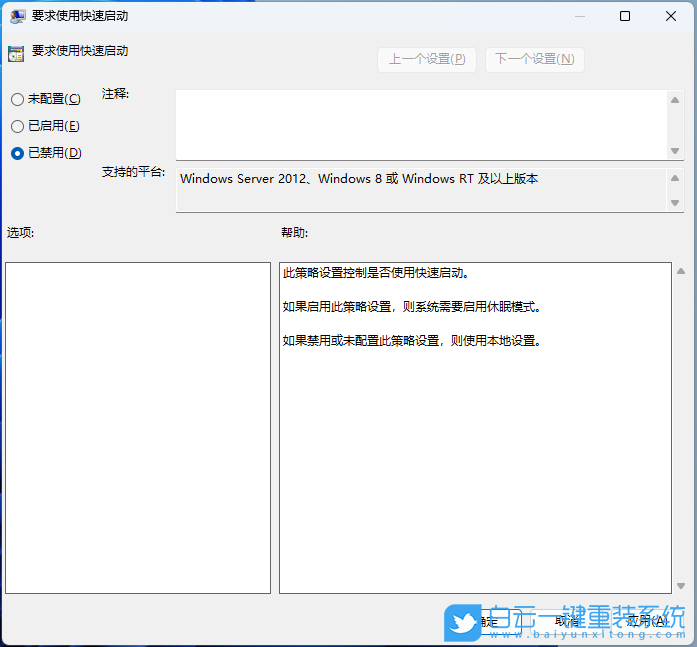Click the 支持的平台 box scroll up arrow
The image size is (697, 647).
pos(675,178)
